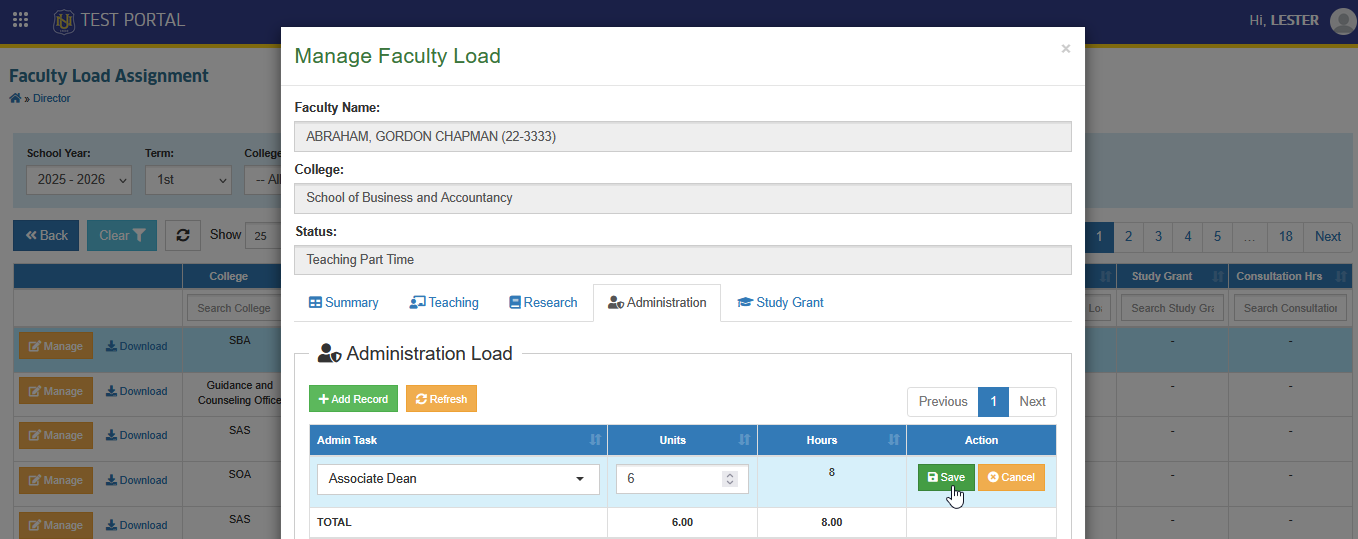Screen dimensions: 1358x539
Task: Open the Study Grant tab
Action: 780,302
